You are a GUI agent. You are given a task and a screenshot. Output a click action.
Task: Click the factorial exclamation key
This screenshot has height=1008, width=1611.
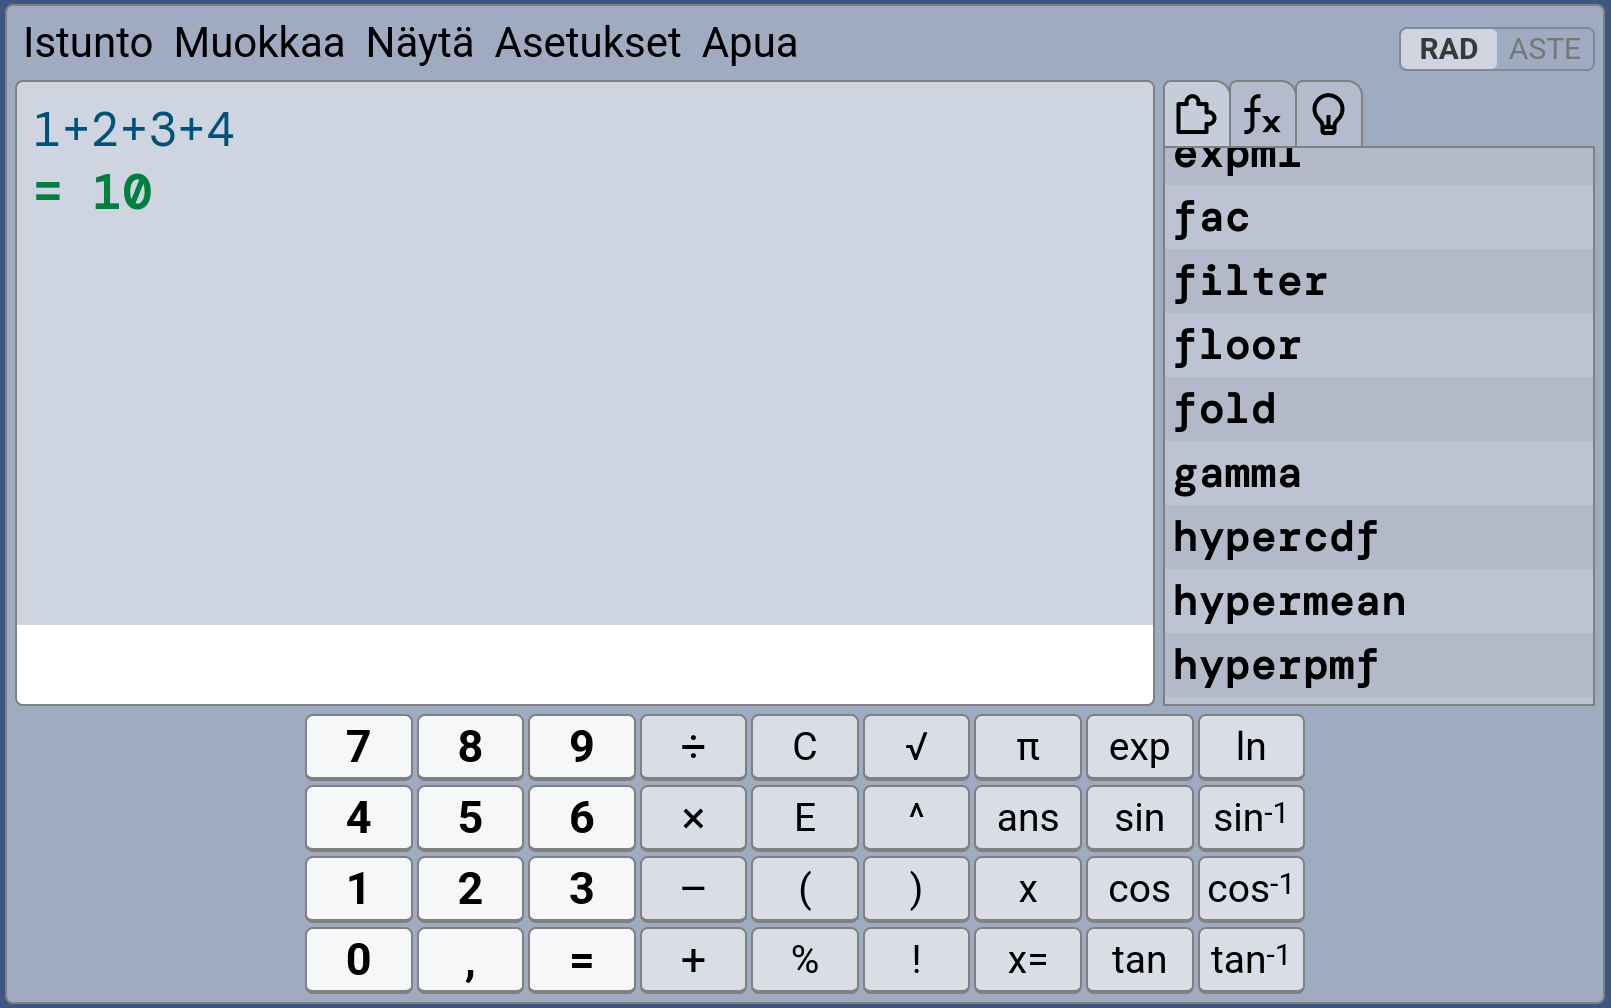[915, 960]
